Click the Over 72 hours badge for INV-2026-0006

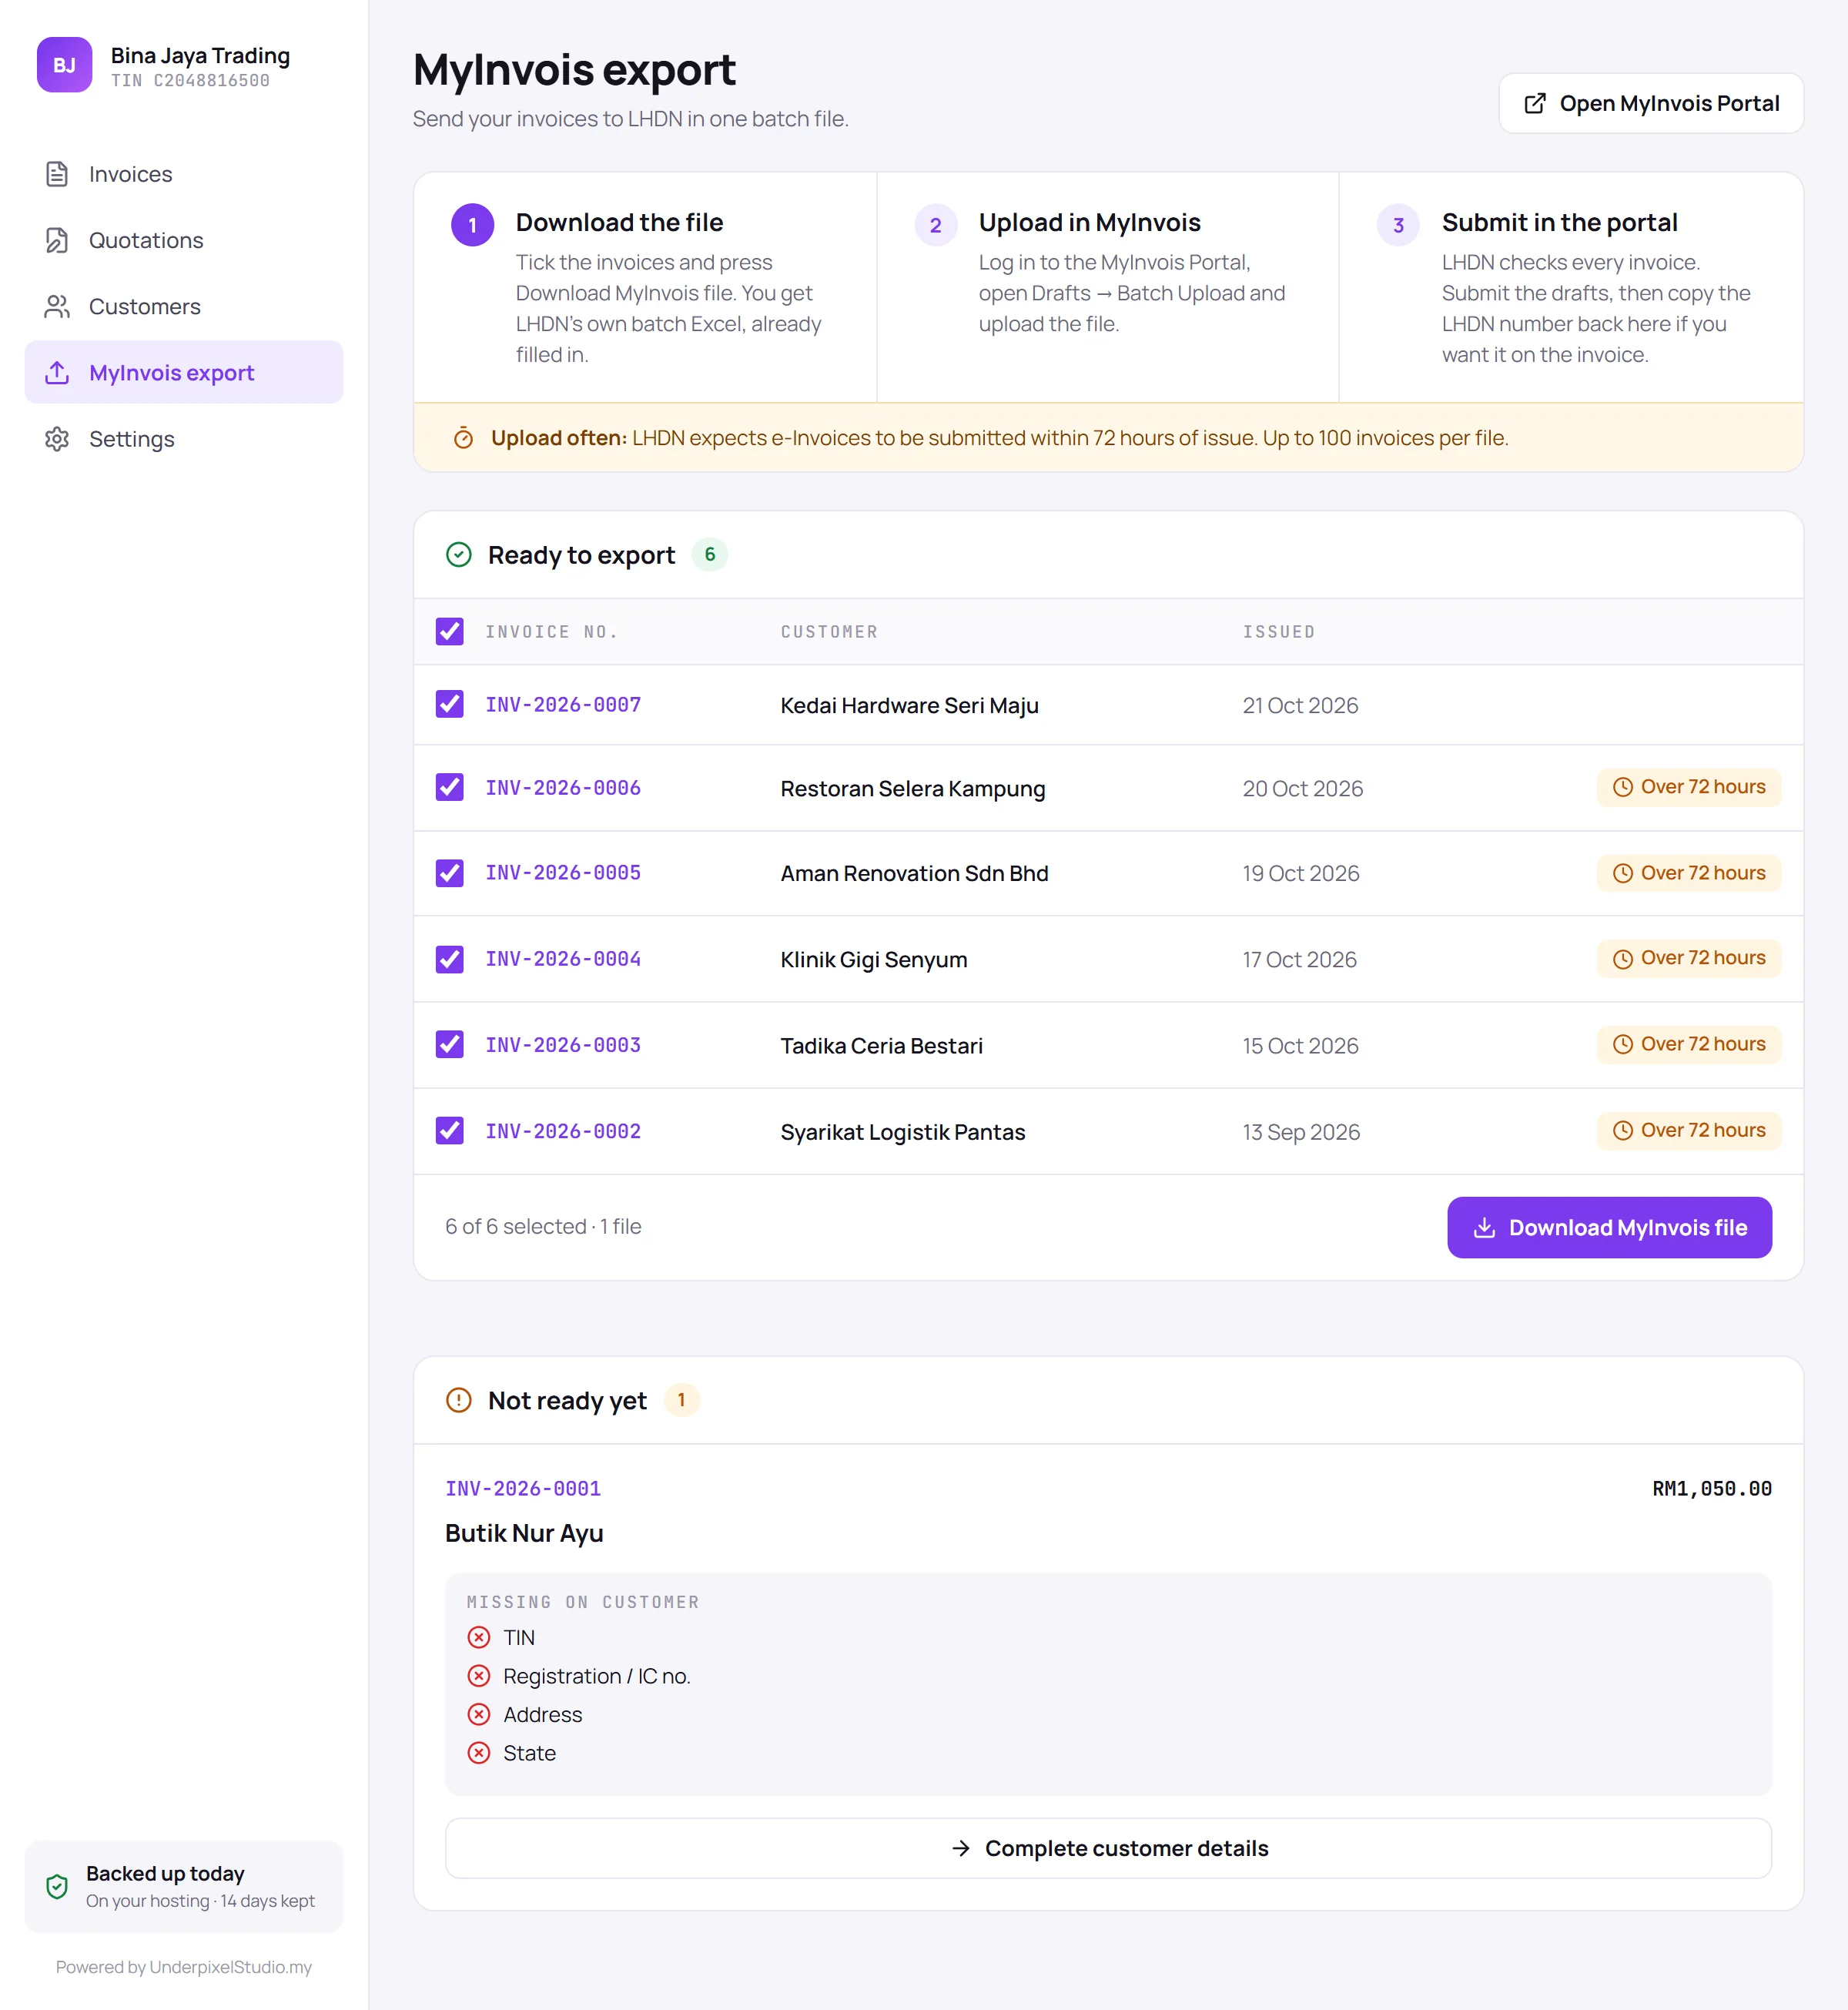pos(1689,787)
